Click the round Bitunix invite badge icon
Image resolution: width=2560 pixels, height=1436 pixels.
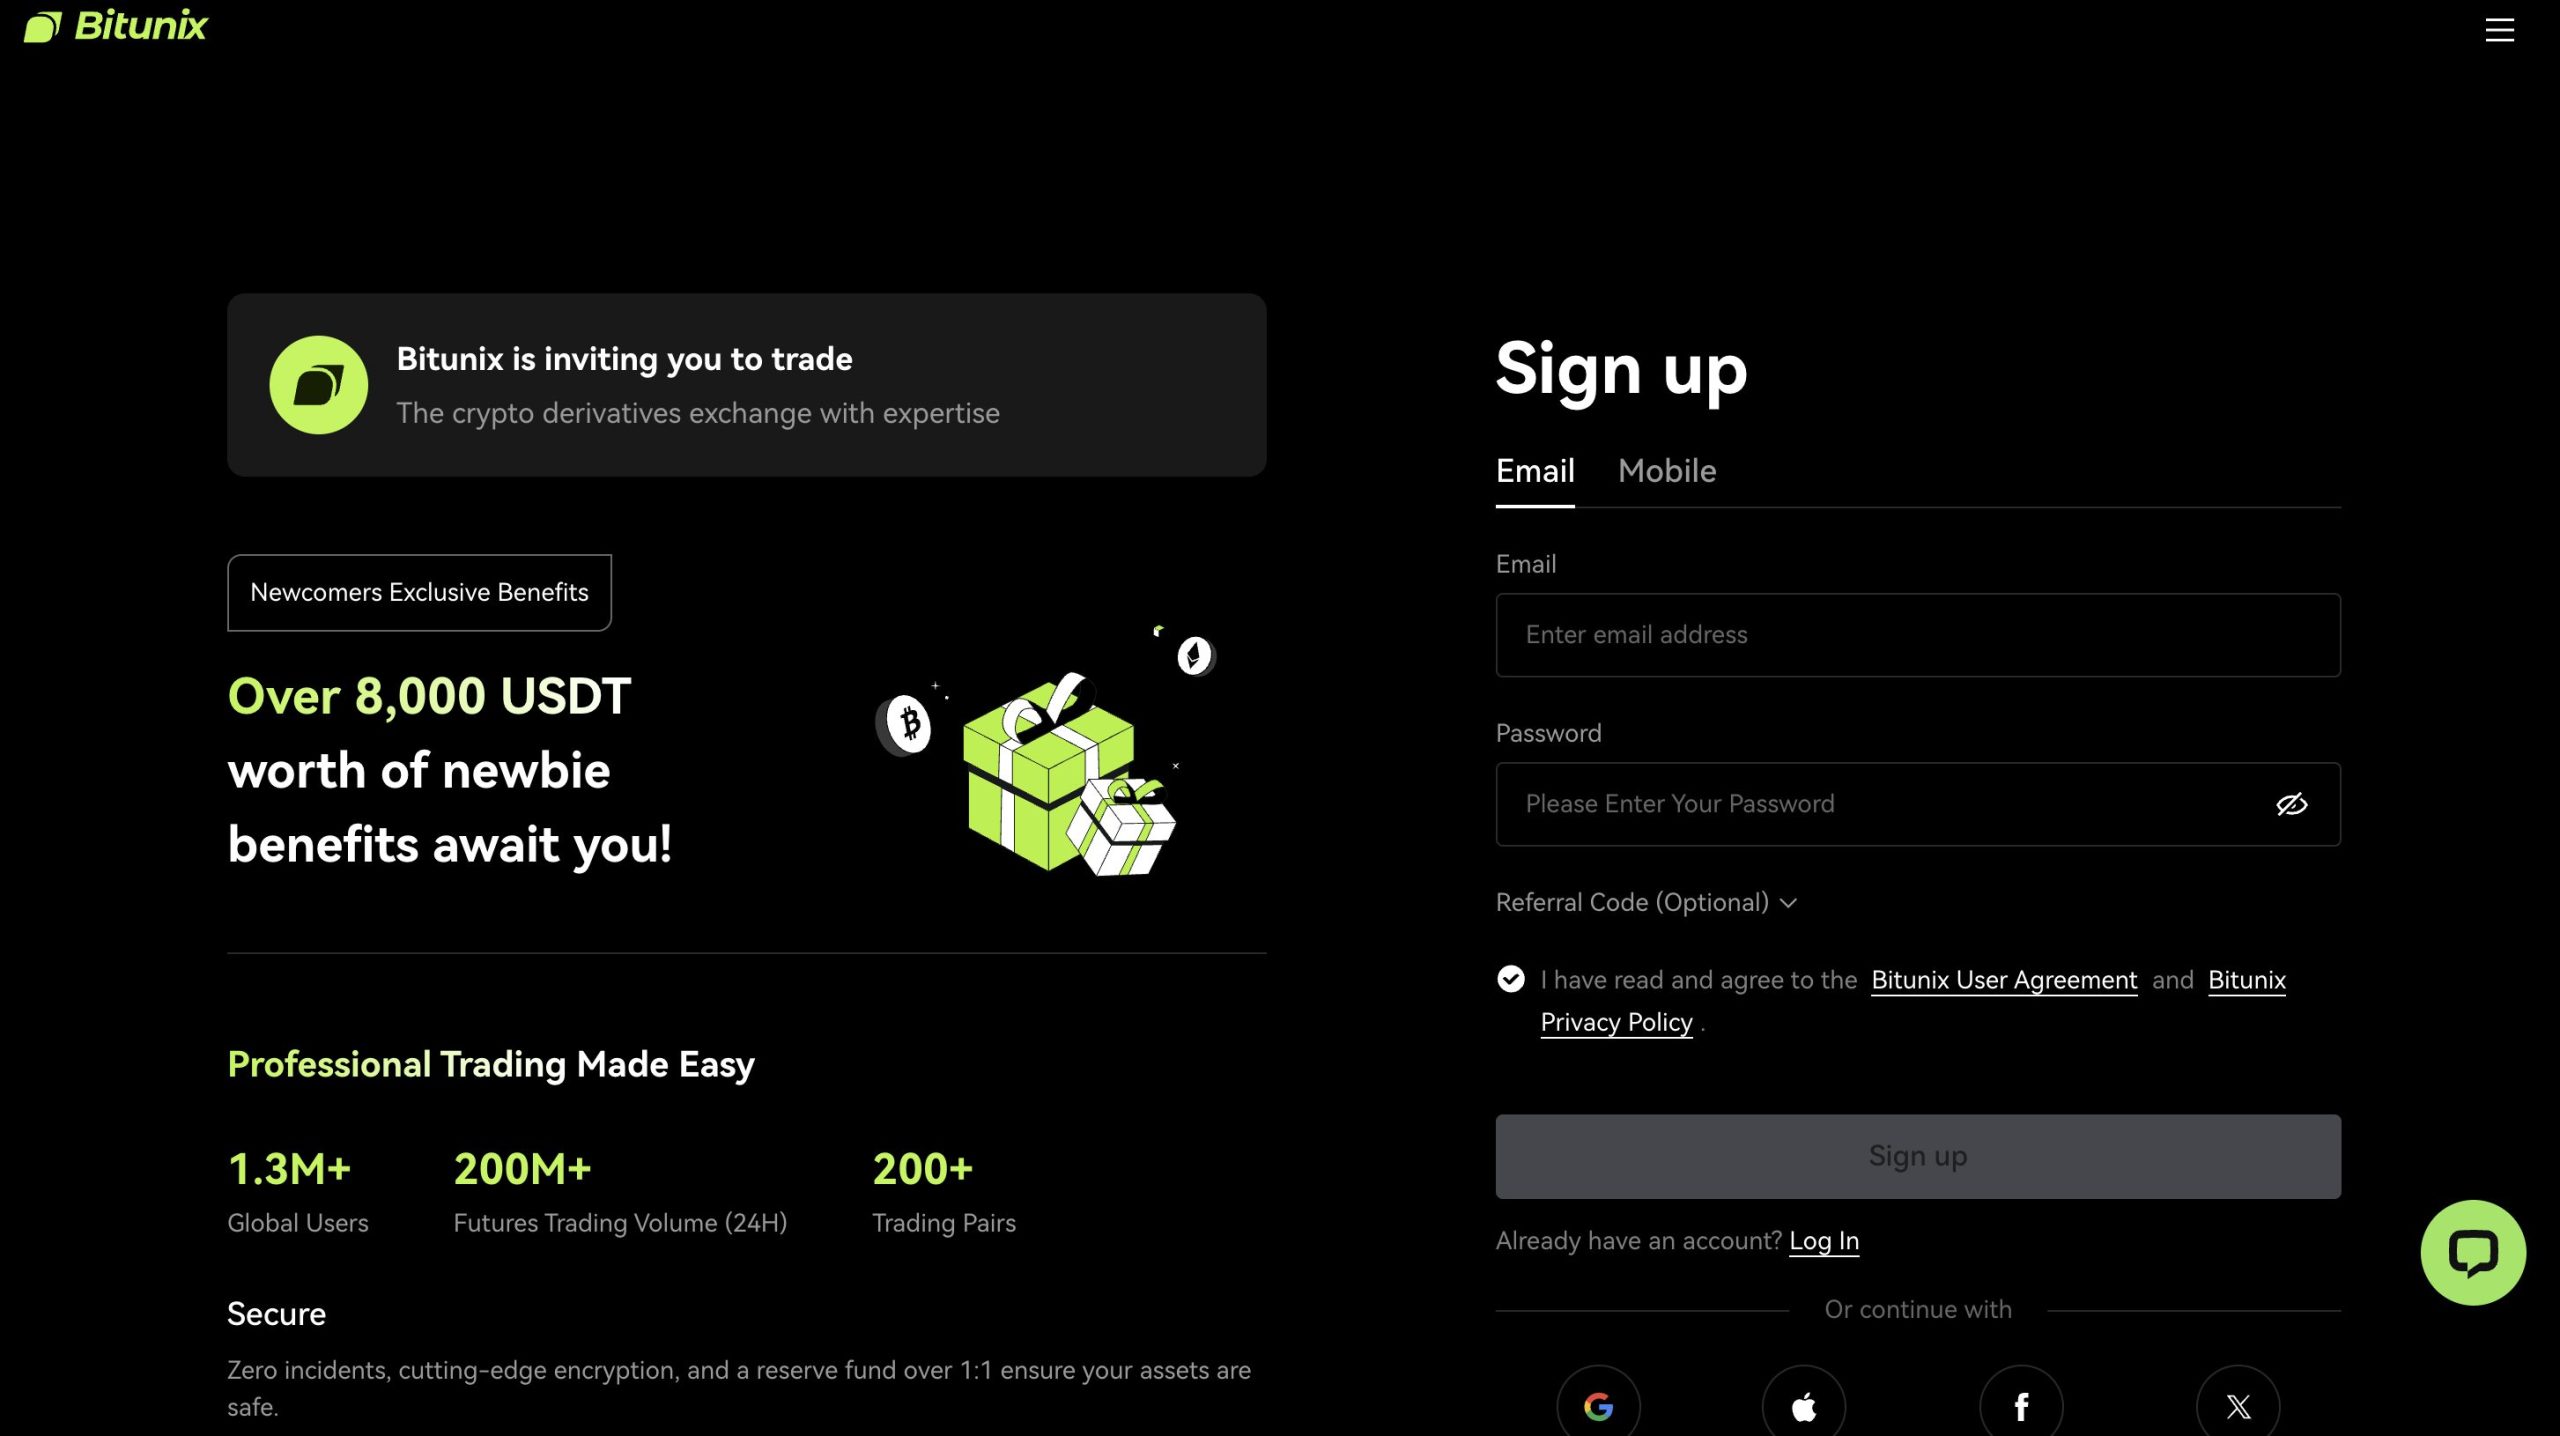(319, 385)
